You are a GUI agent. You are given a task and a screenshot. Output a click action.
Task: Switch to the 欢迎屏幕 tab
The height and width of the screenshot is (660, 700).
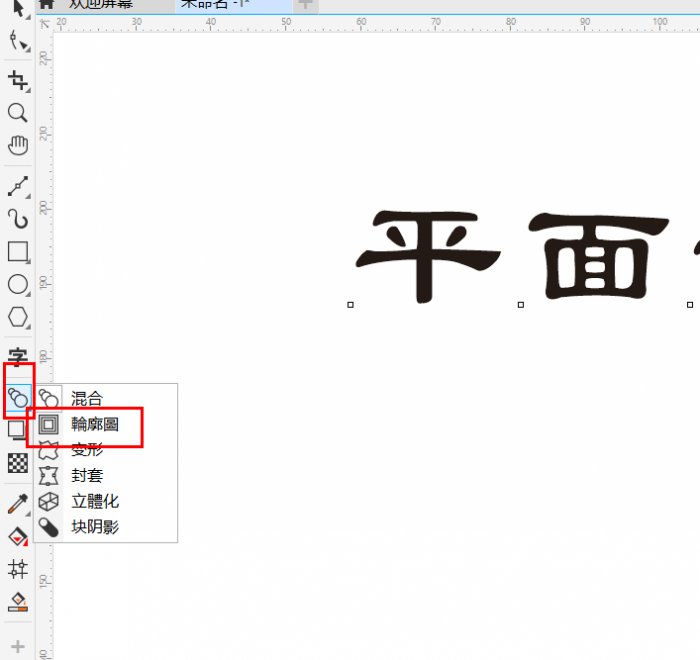tap(99, 5)
